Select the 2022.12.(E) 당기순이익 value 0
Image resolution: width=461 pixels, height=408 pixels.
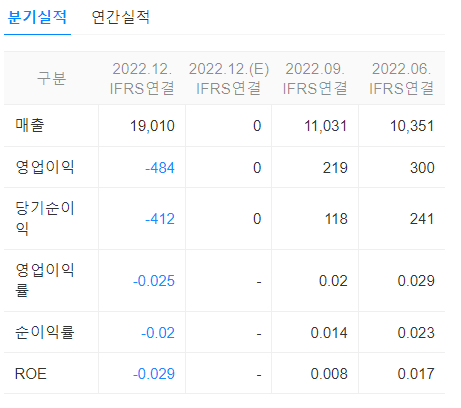pyautogui.click(x=257, y=219)
